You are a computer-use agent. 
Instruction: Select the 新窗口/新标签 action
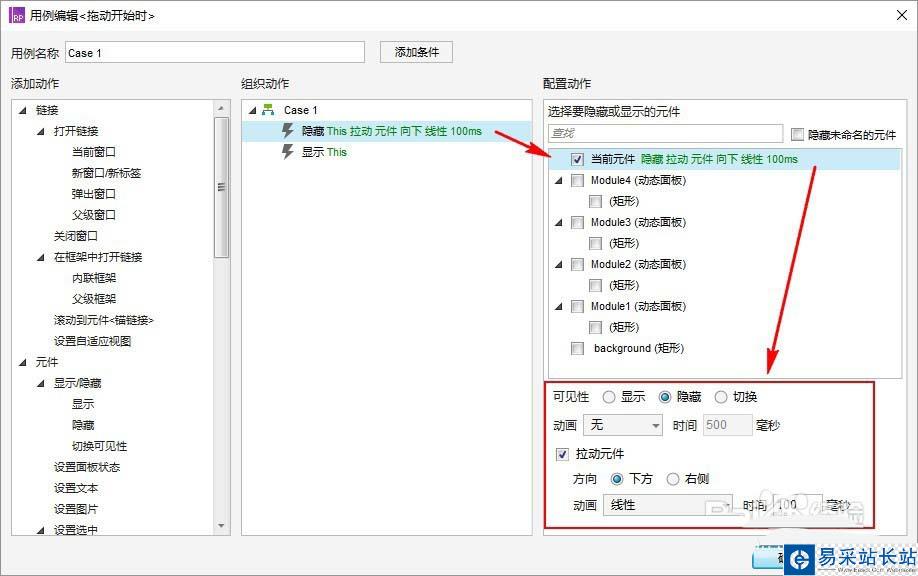pos(107,173)
